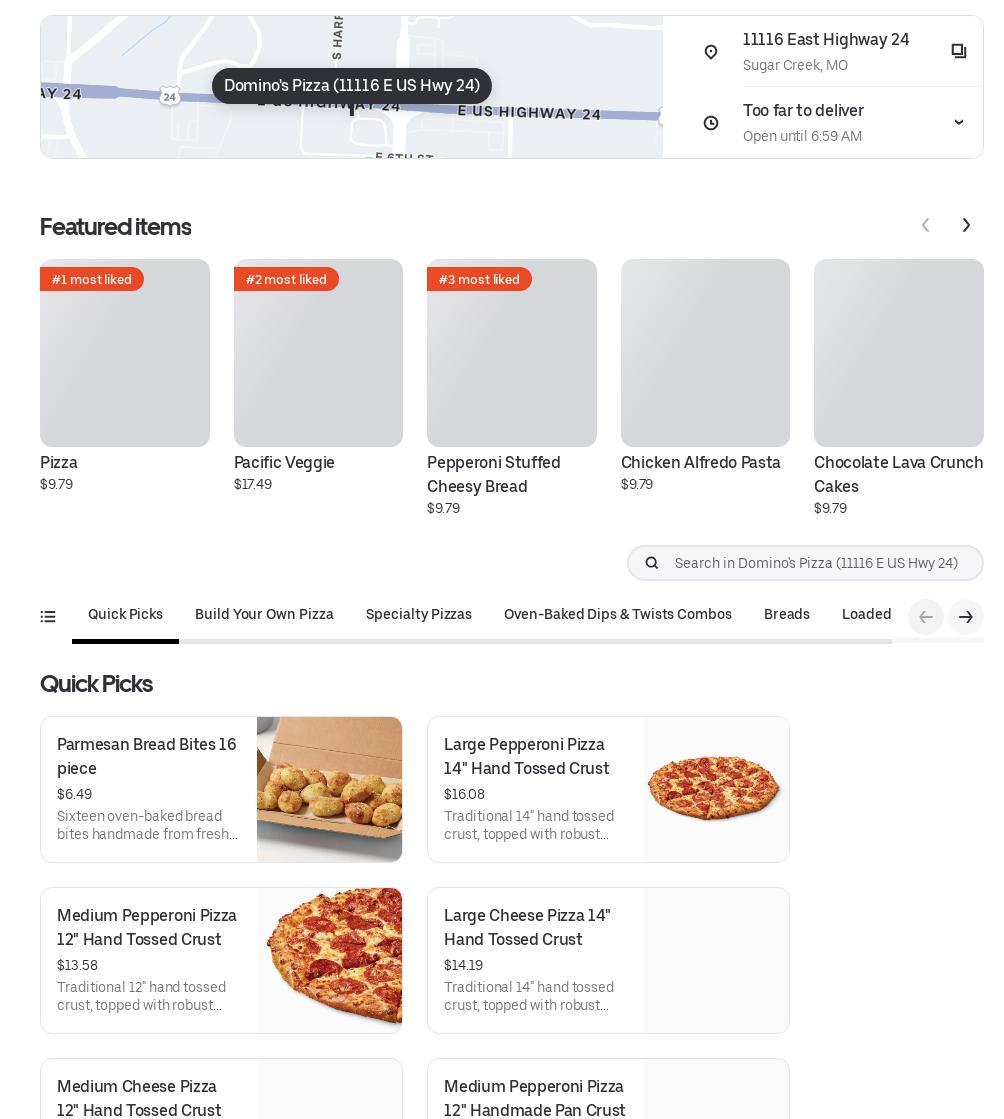Image resolution: width=1004 pixels, height=1119 pixels.
Task: Click previous featured items arrow
Action: click(926, 226)
